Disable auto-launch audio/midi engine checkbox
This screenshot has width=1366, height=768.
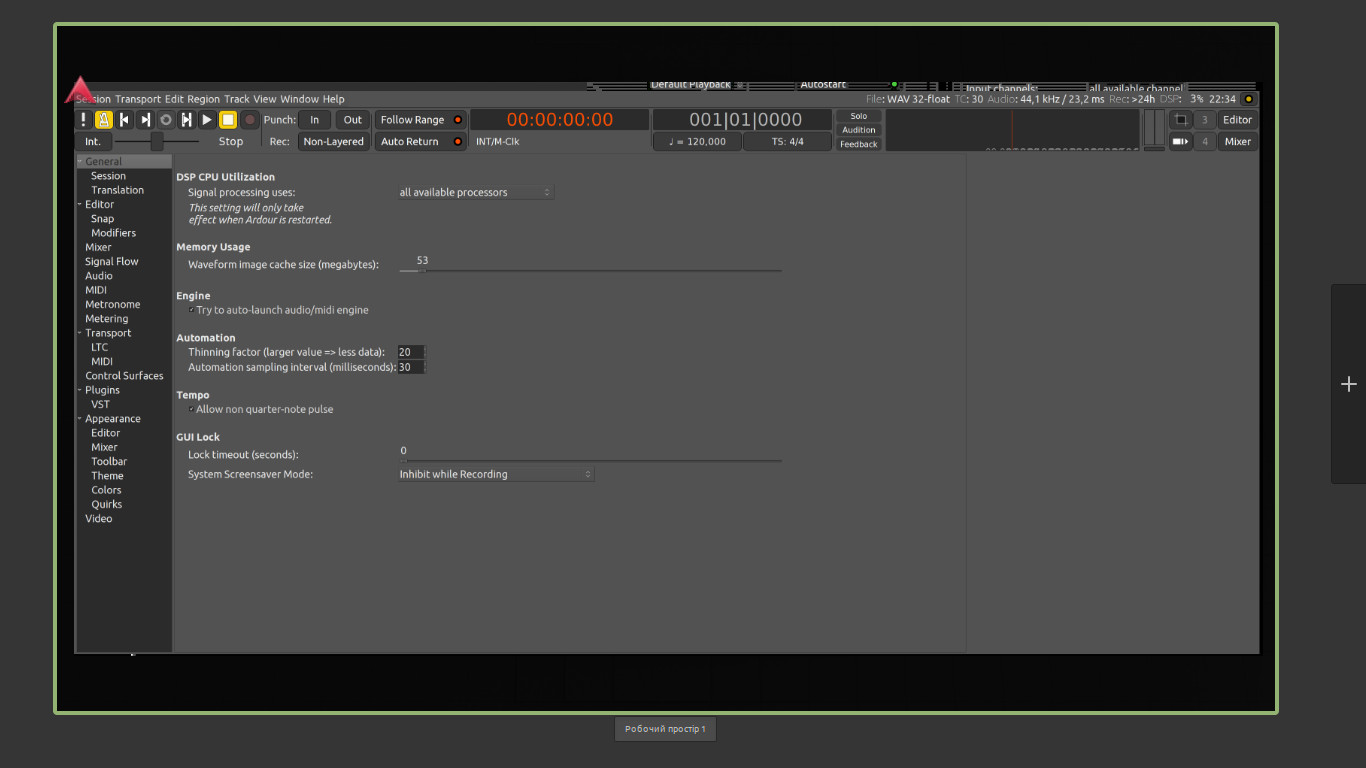click(192, 310)
